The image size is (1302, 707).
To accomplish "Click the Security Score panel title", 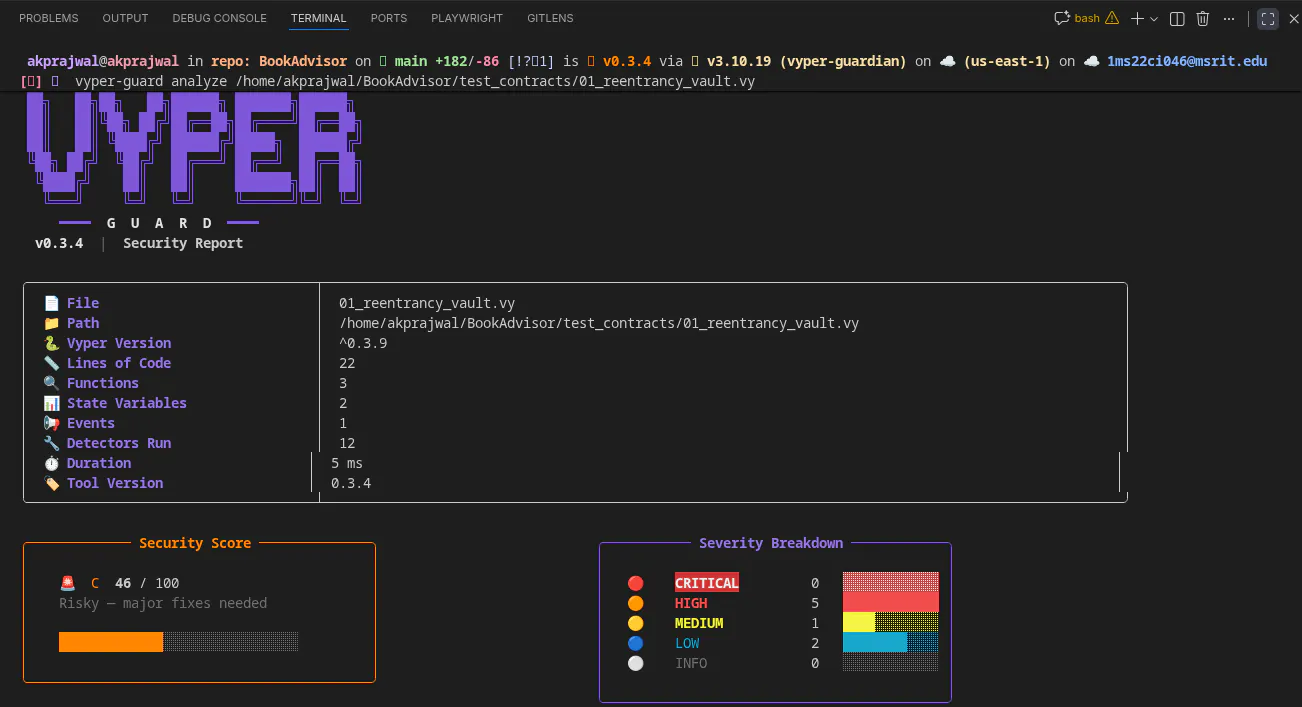I will (195, 543).
